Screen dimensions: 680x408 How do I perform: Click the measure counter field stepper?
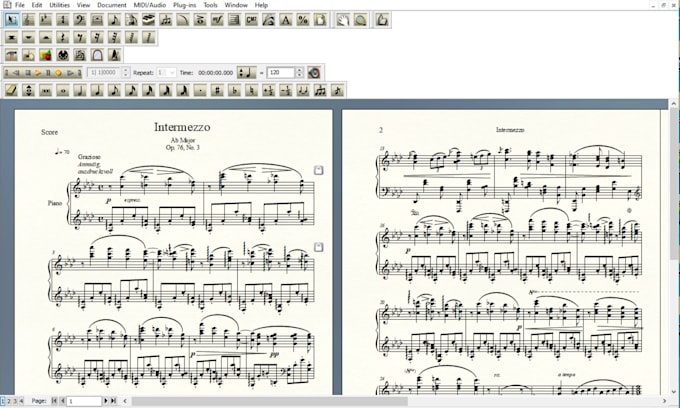tap(126, 72)
